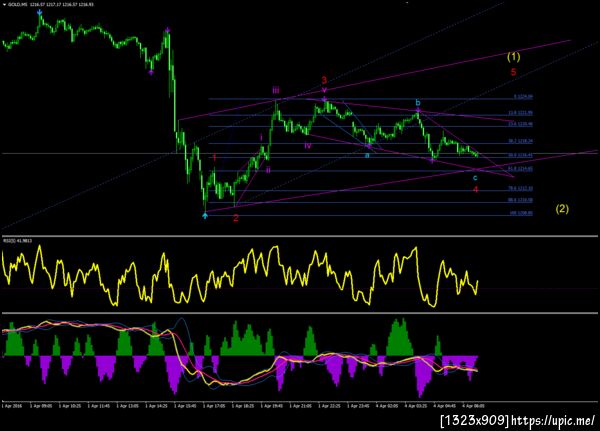Click the 1 Apr 2016 date label
Viewport: 600px width, 431px height.
(x=12, y=406)
